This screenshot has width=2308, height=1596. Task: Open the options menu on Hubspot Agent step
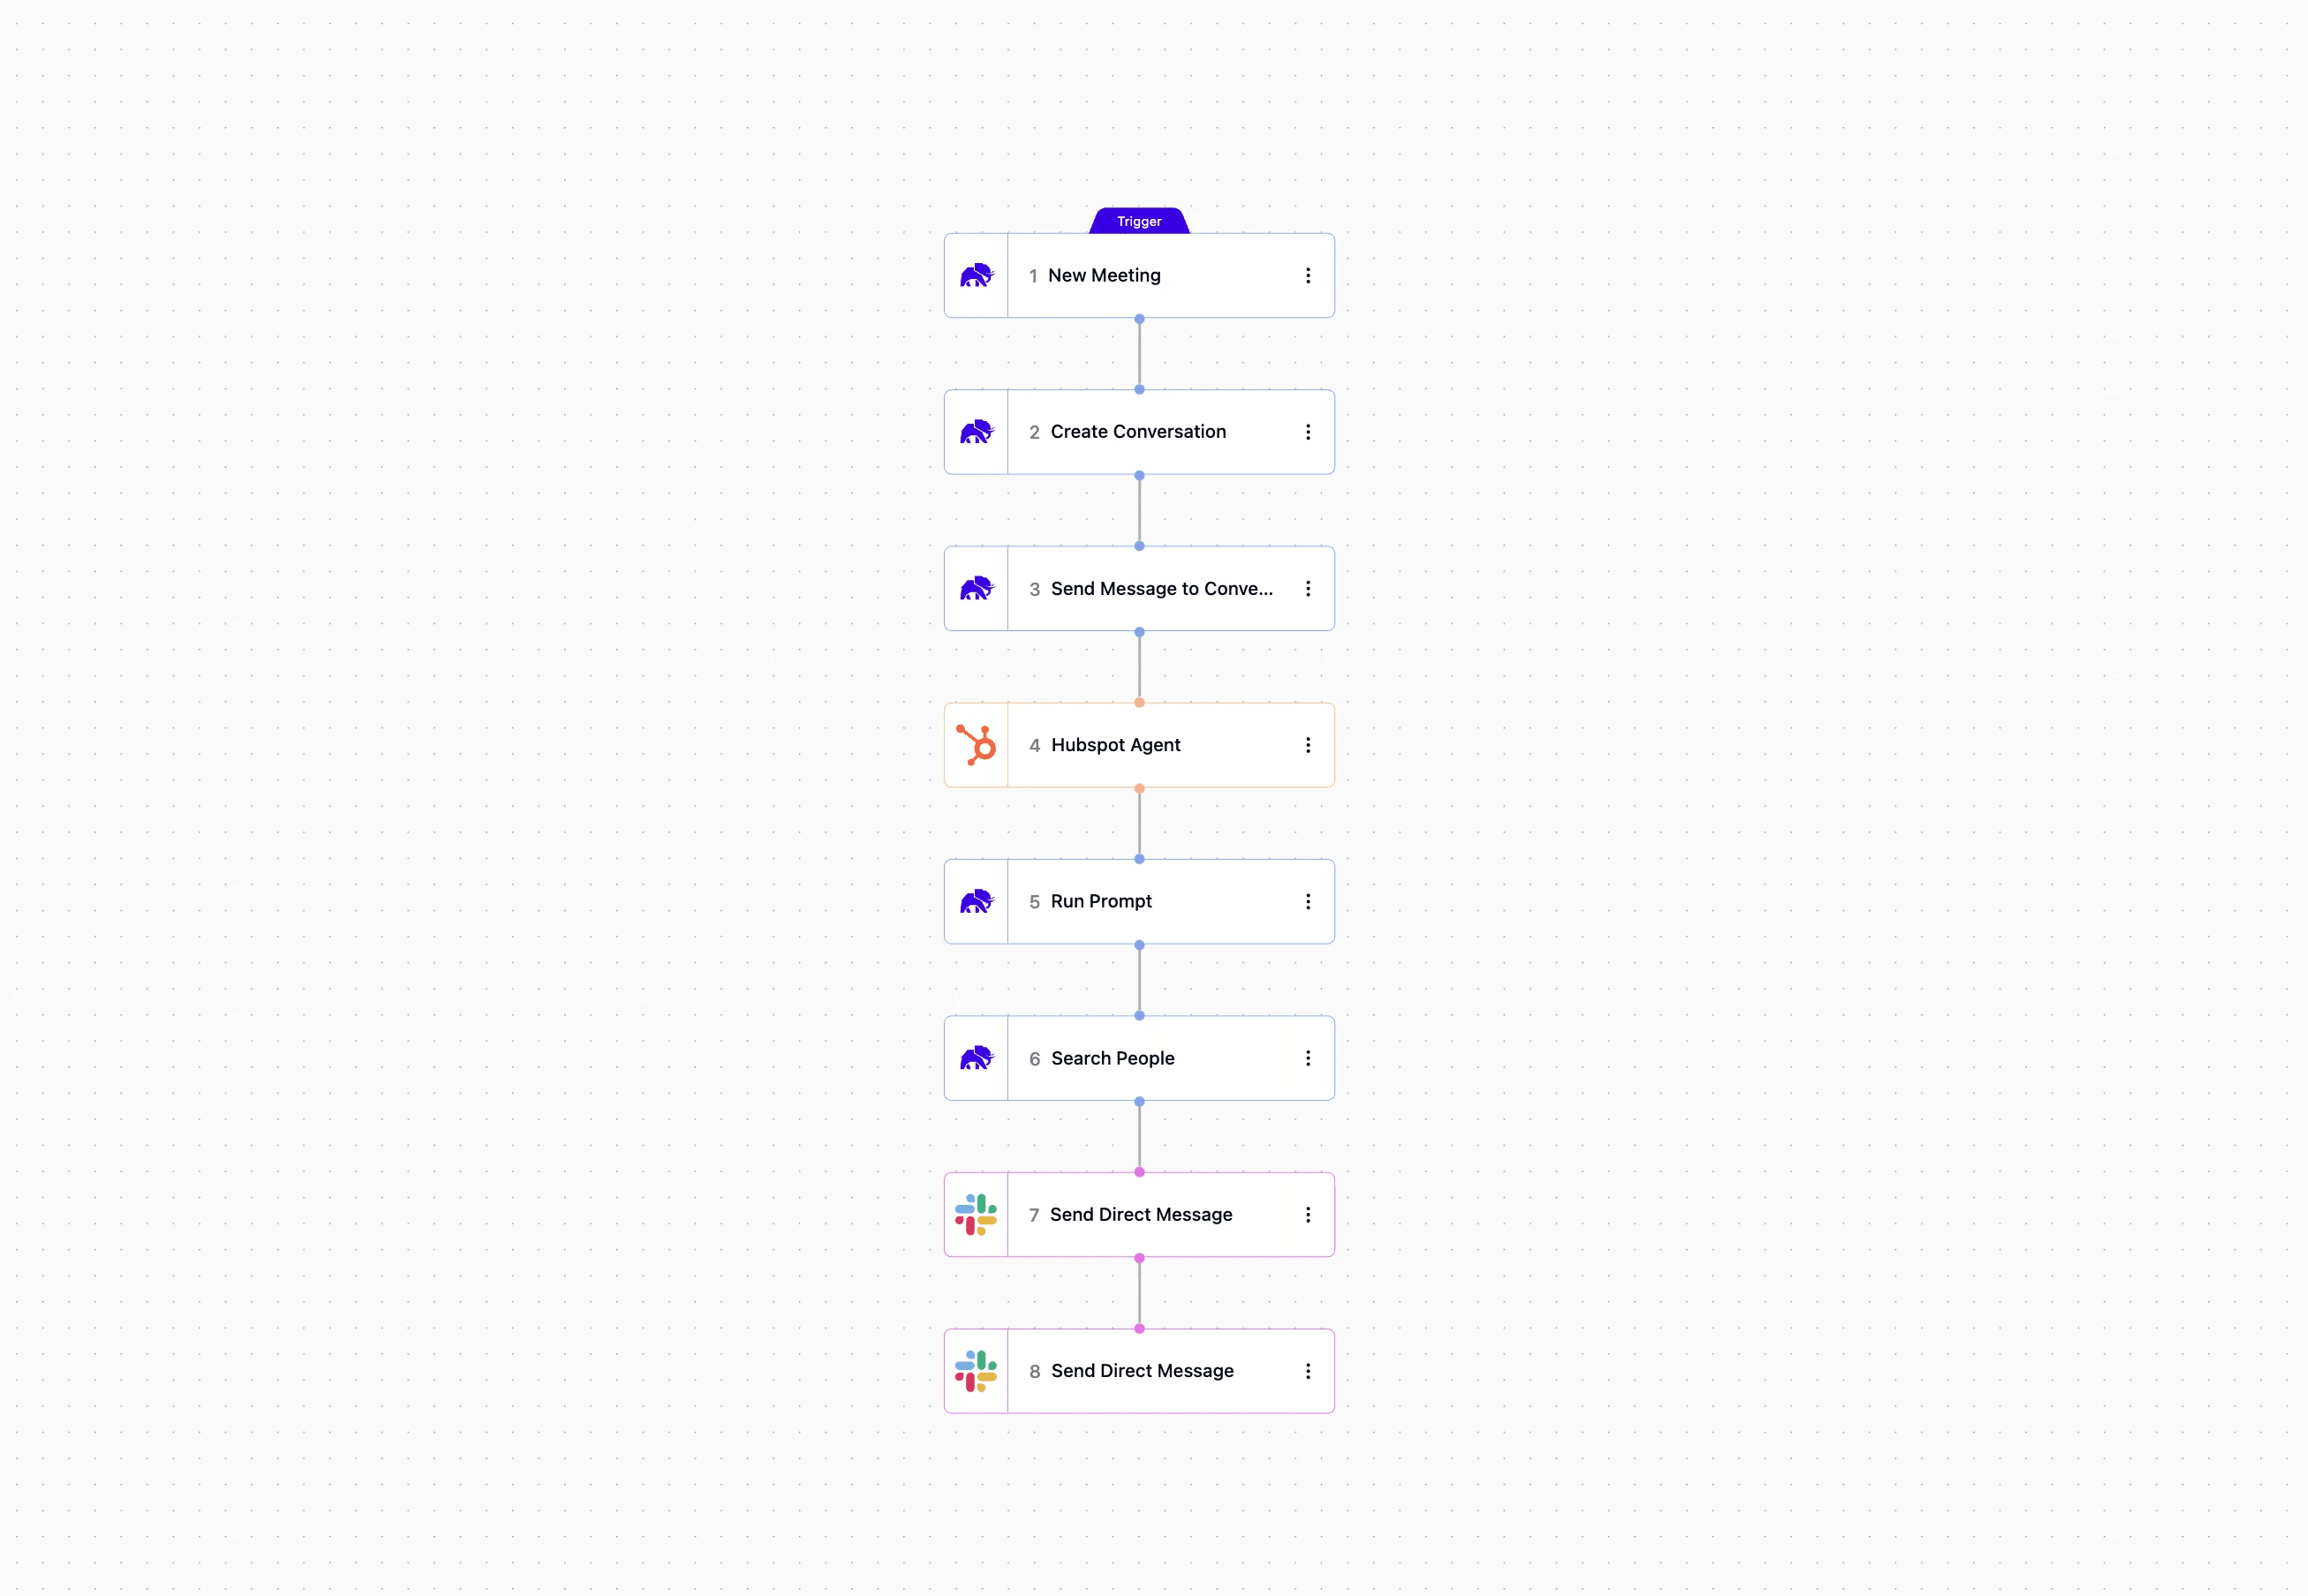(1308, 744)
